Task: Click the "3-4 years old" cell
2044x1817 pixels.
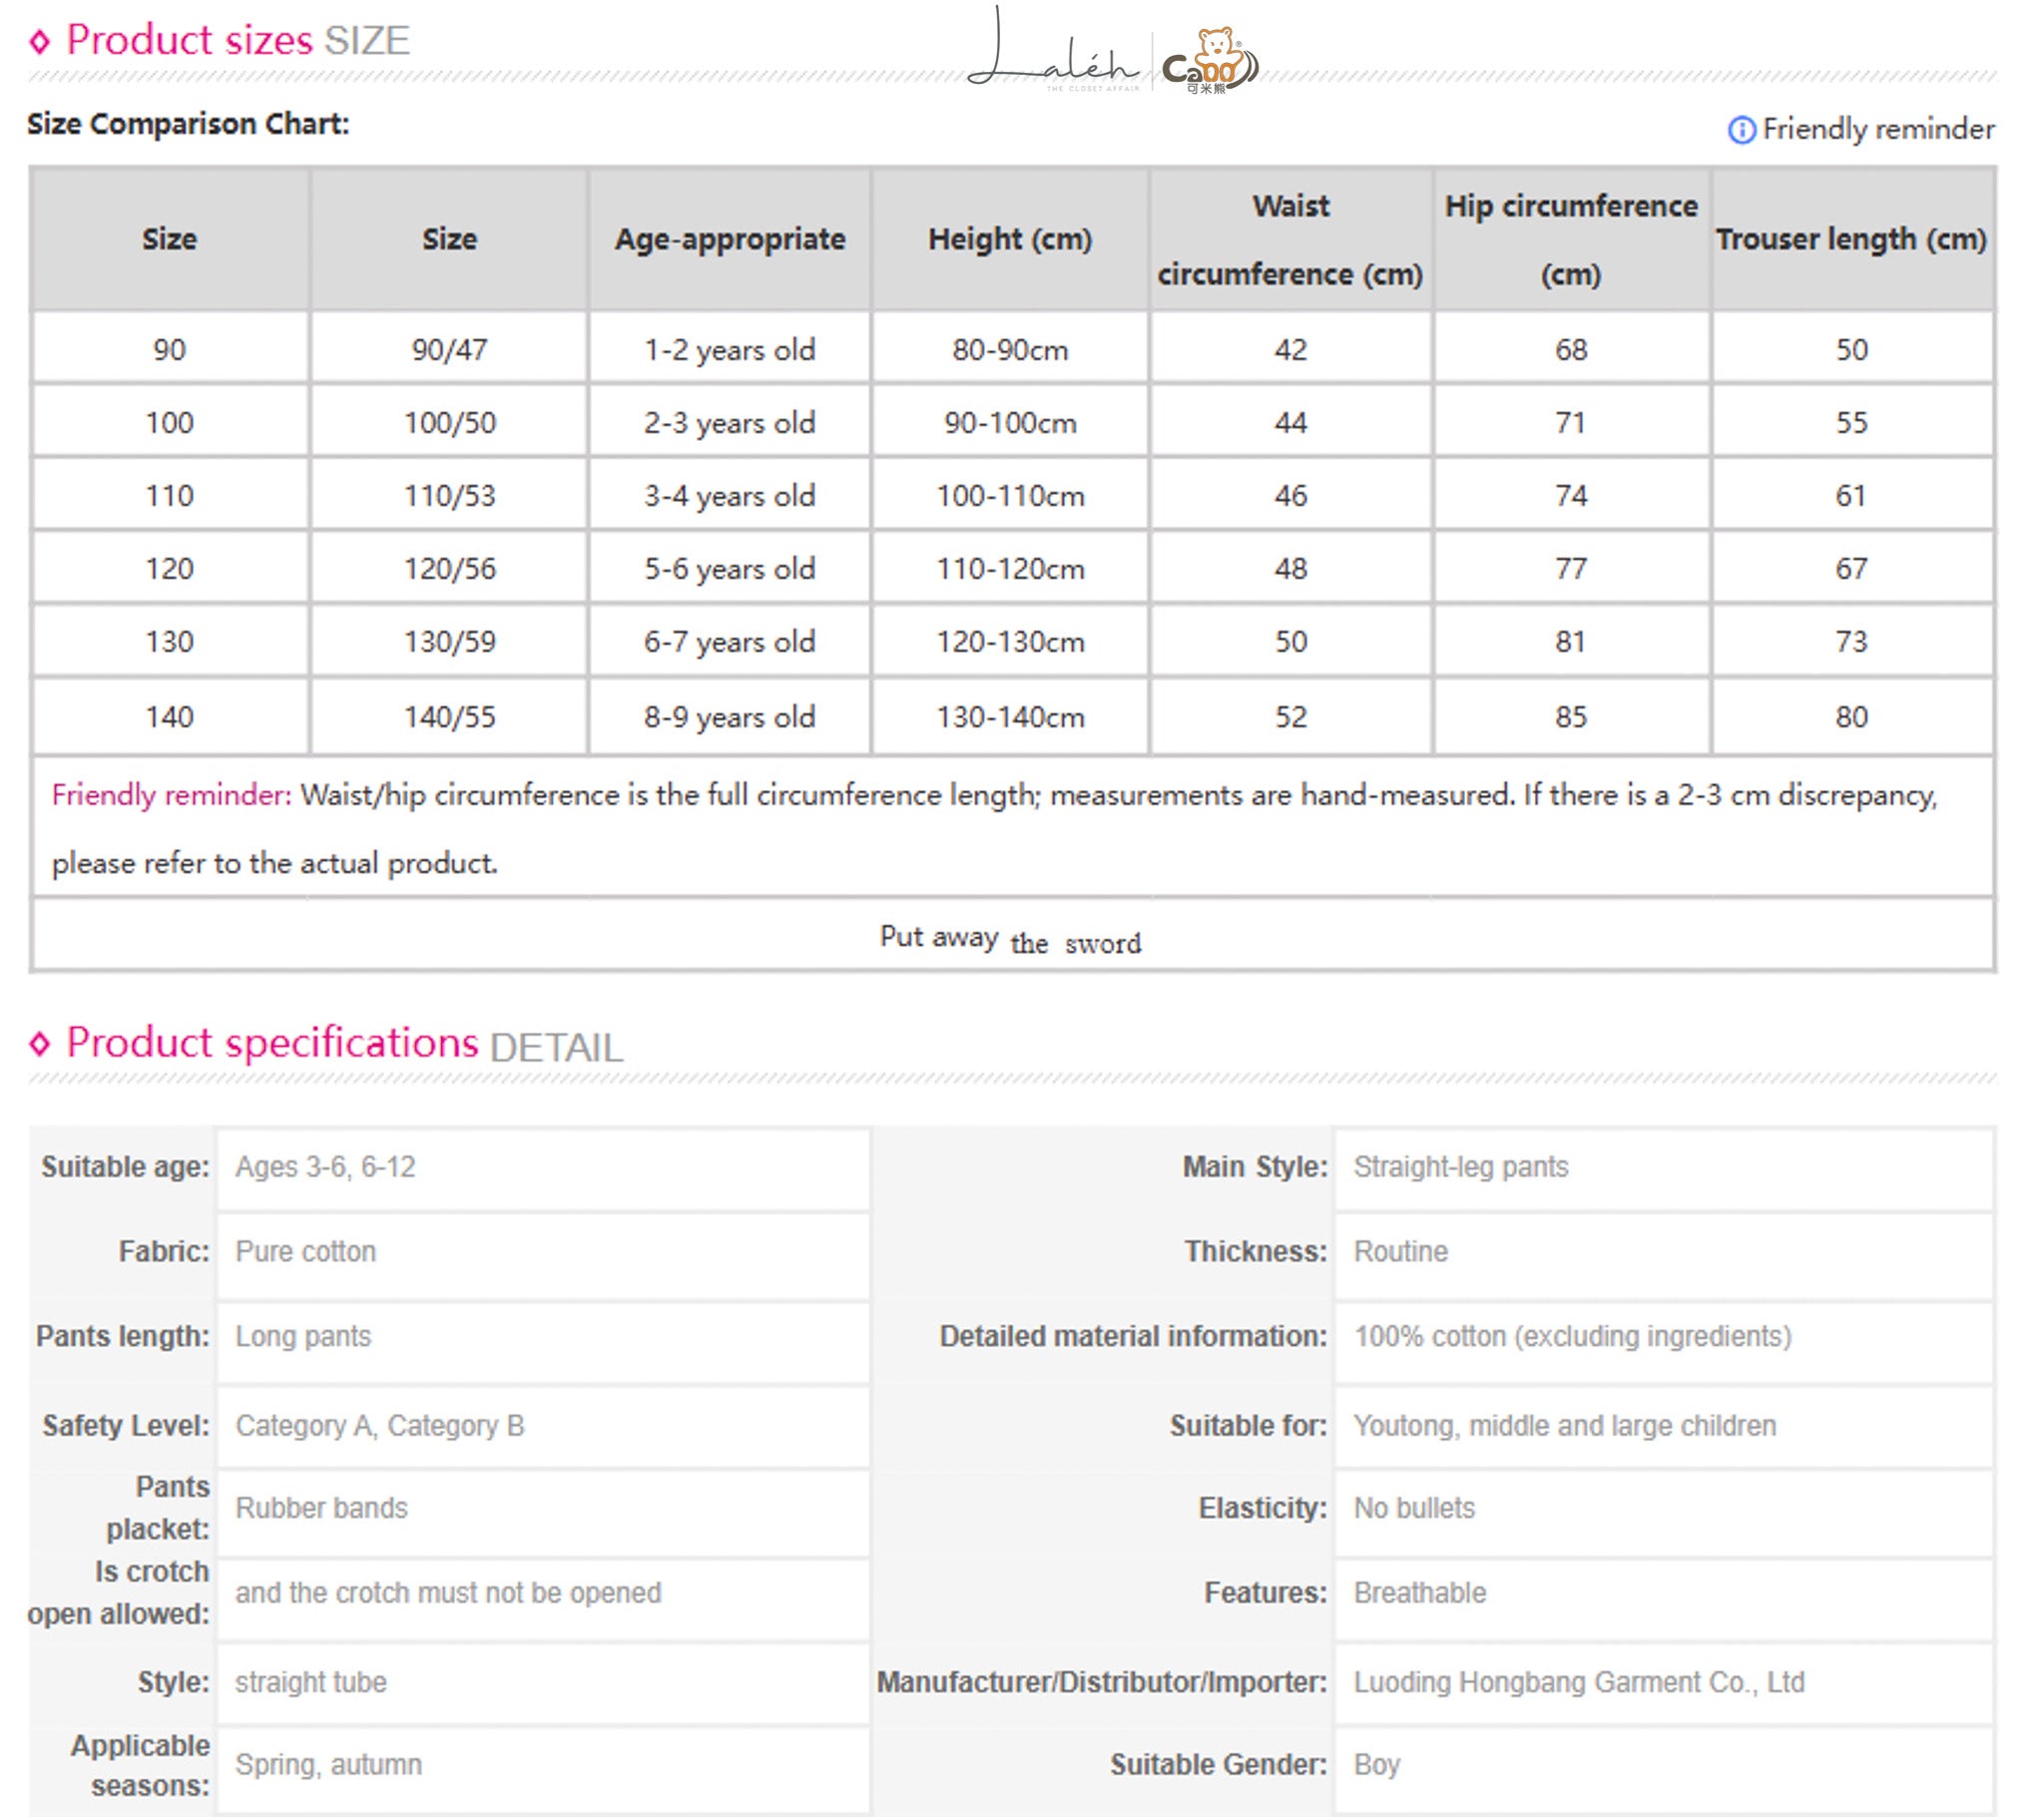Action: pos(730,496)
